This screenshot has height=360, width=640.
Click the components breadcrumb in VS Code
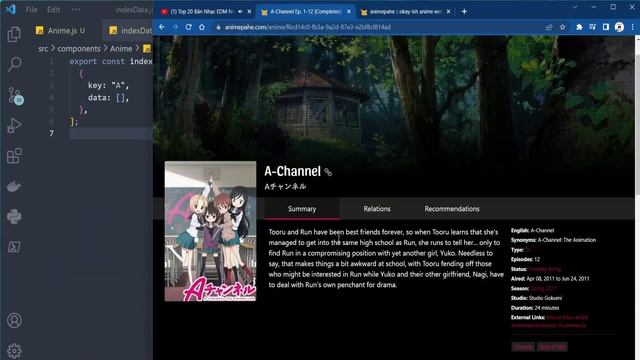(79, 49)
